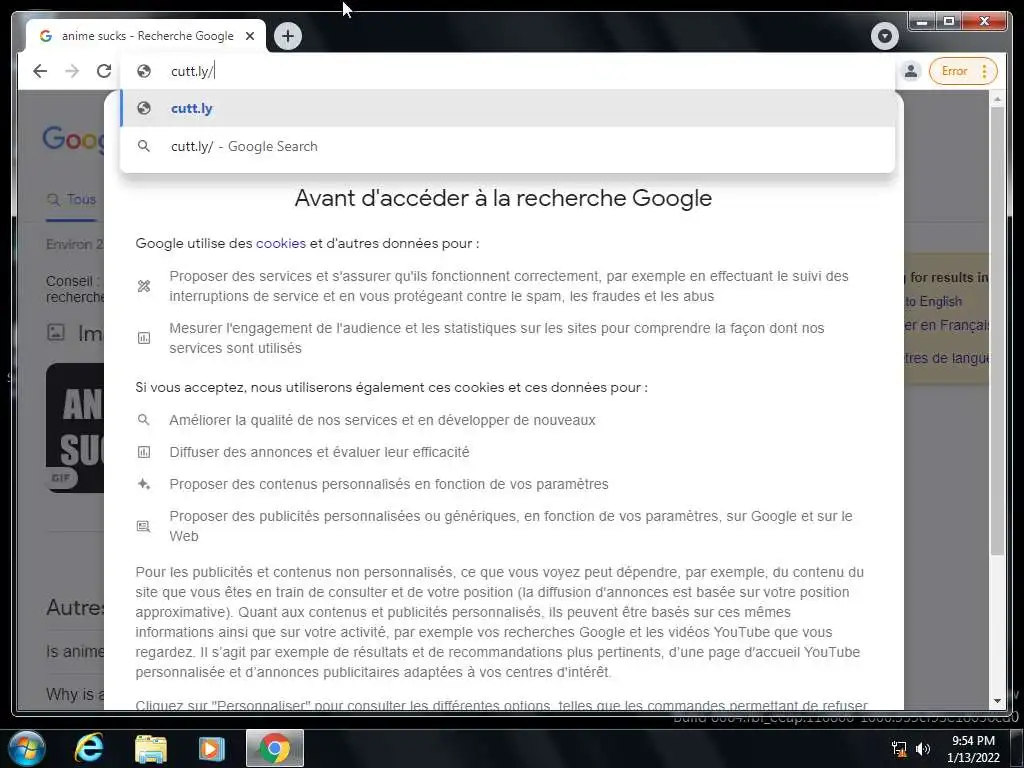Click the magnifier icon in the search suggestion
Screen dimensions: 1024x768
[x=144, y=146]
